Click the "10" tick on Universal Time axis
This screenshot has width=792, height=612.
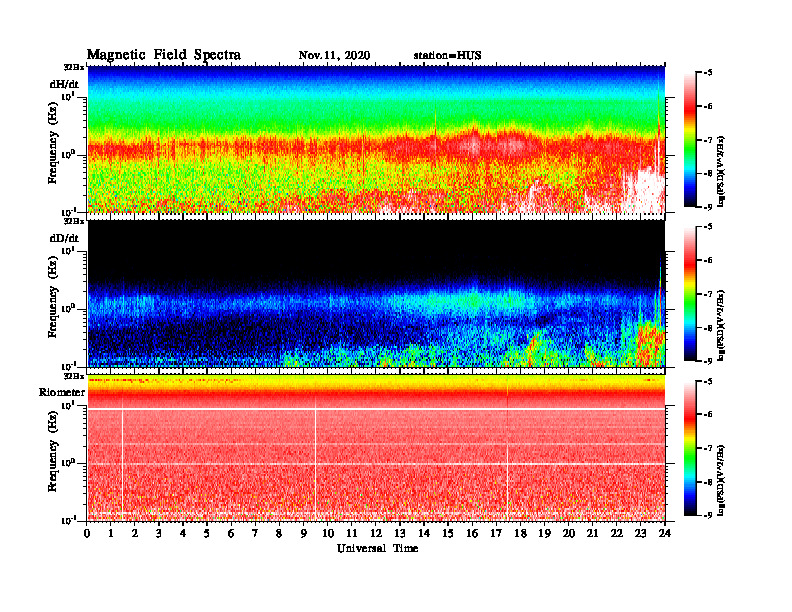[328, 534]
